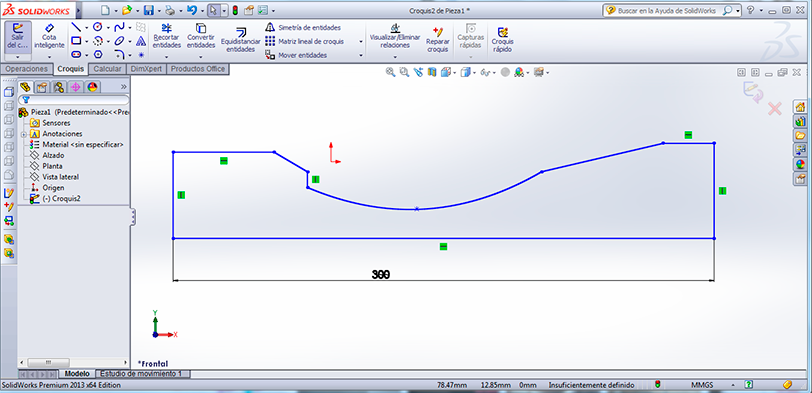812x393 pixels.
Task: Open the Rectangle tool dropdown arrow
Action: pyautogui.click(x=86, y=41)
